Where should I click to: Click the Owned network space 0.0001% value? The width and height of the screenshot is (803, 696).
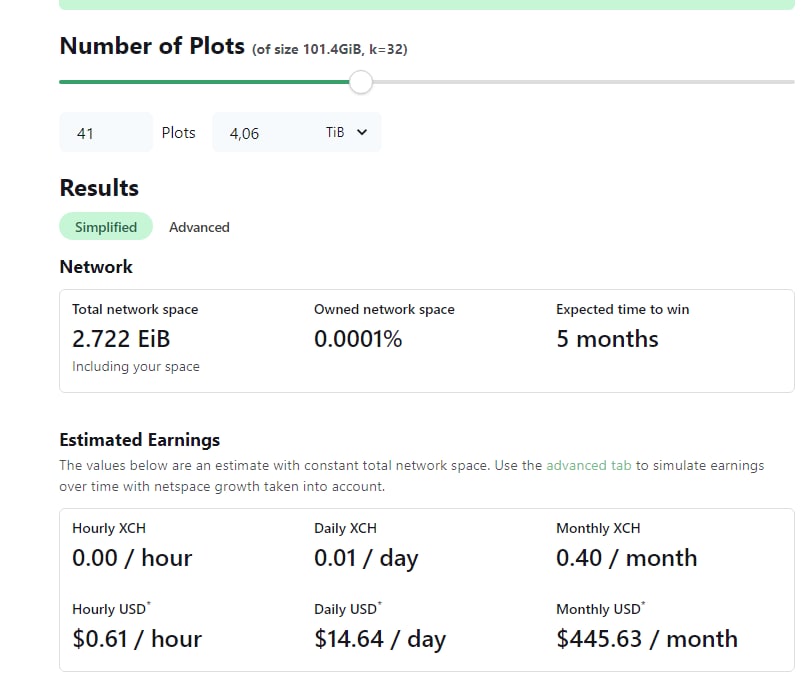pyautogui.click(x=358, y=339)
